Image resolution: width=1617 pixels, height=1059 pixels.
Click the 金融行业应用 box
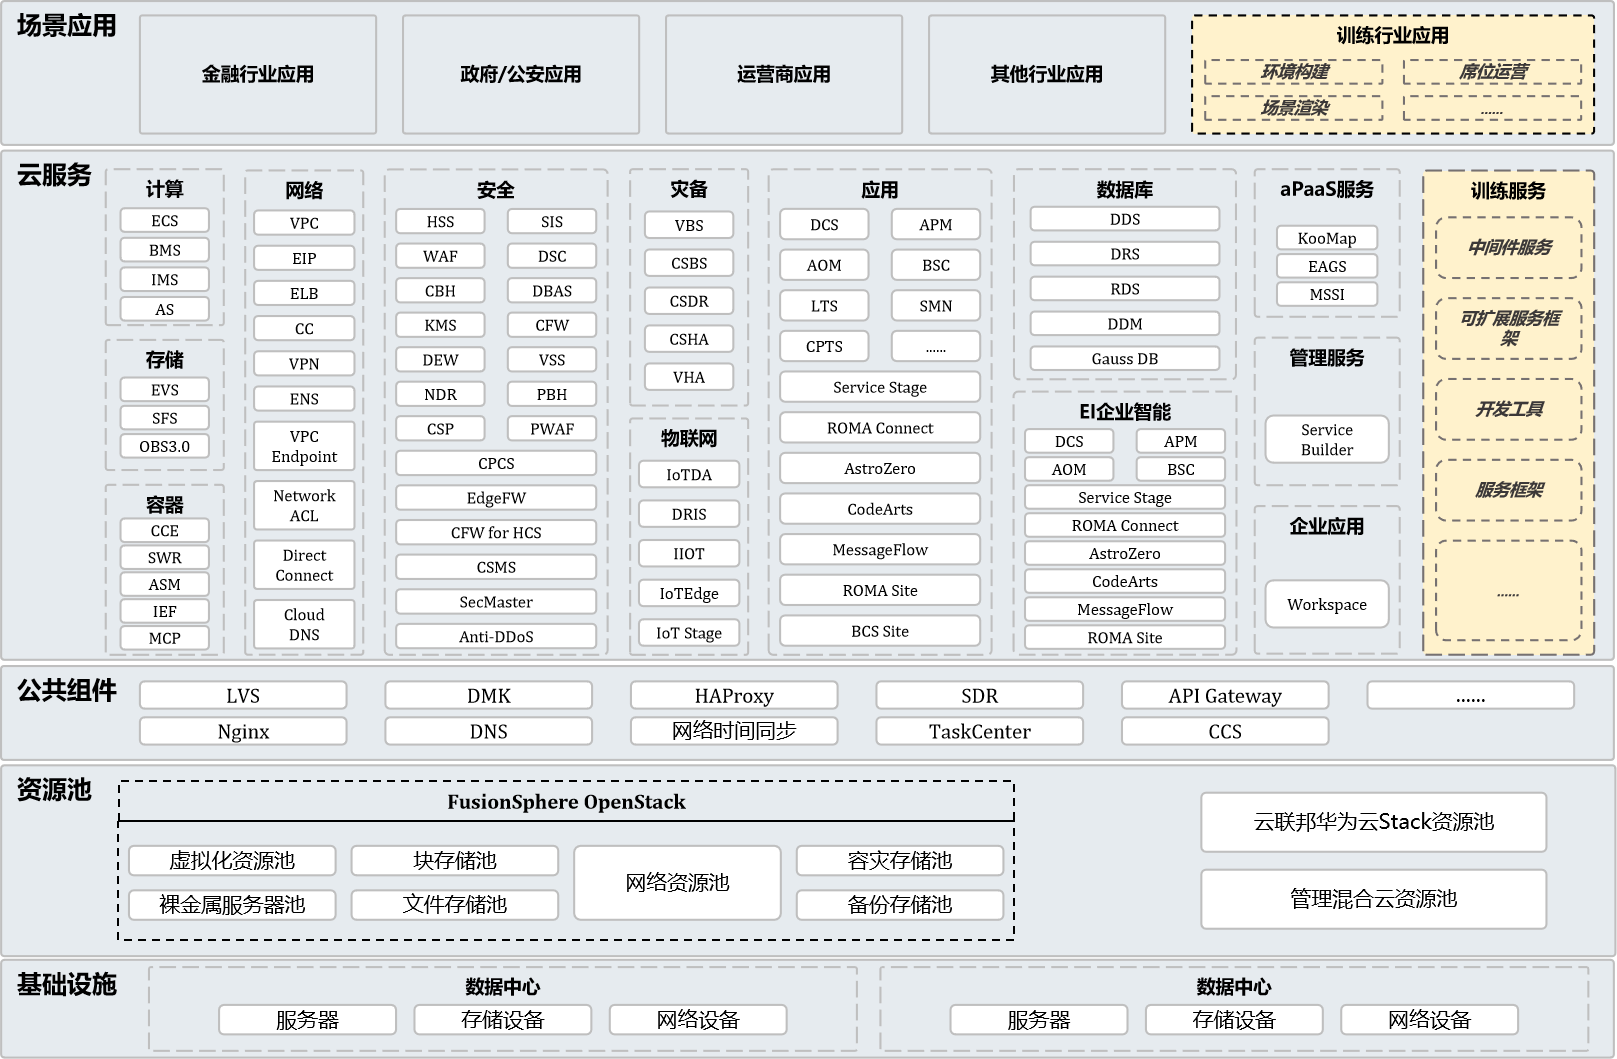[258, 74]
